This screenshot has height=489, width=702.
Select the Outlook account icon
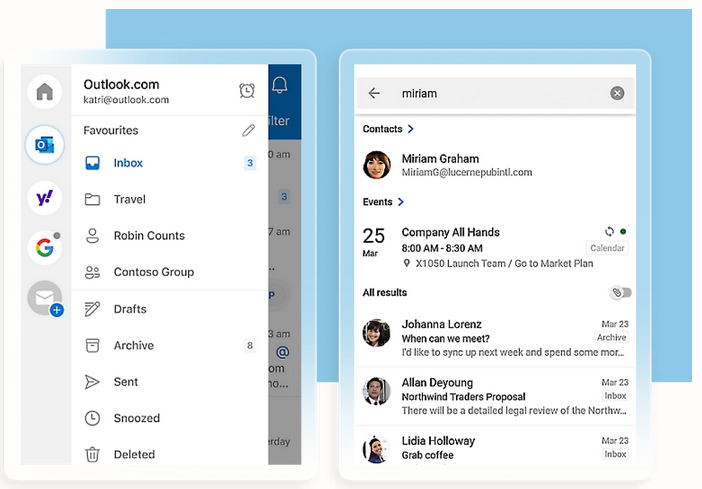[45, 145]
